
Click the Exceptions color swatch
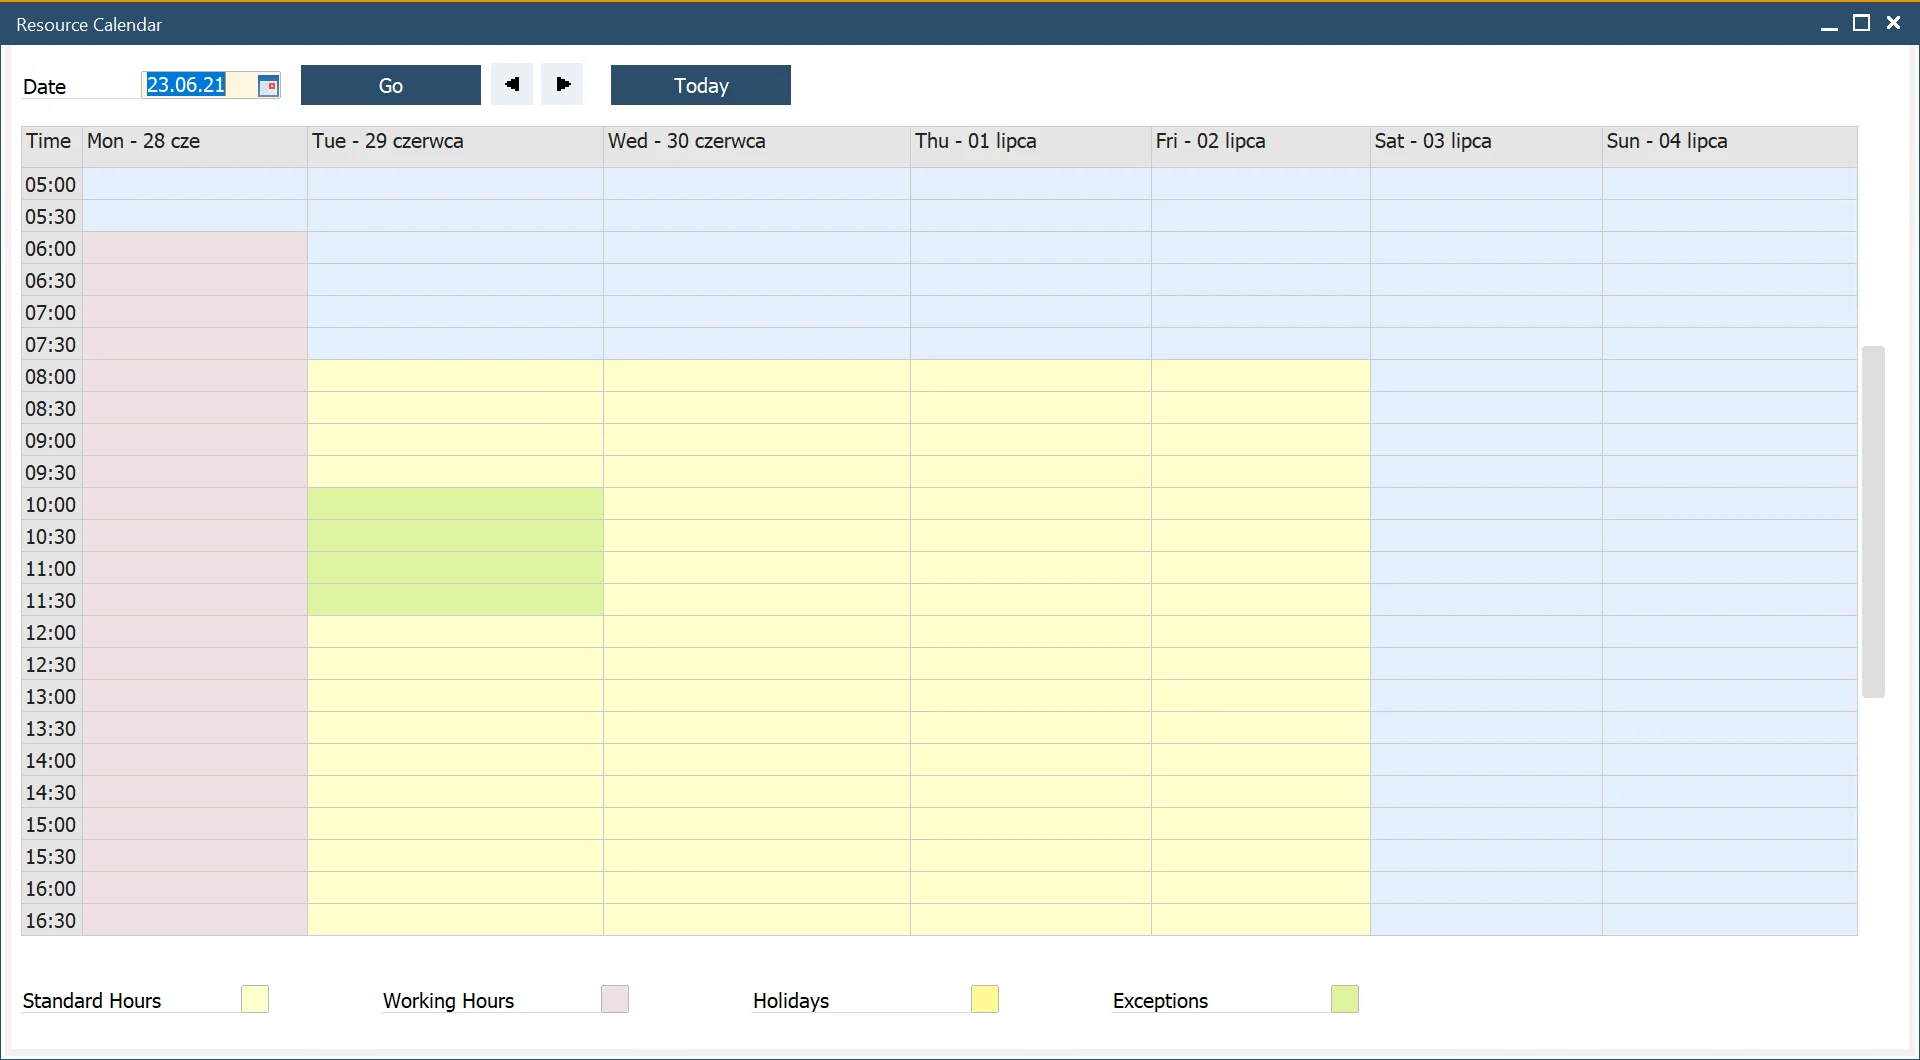pyautogui.click(x=1345, y=999)
